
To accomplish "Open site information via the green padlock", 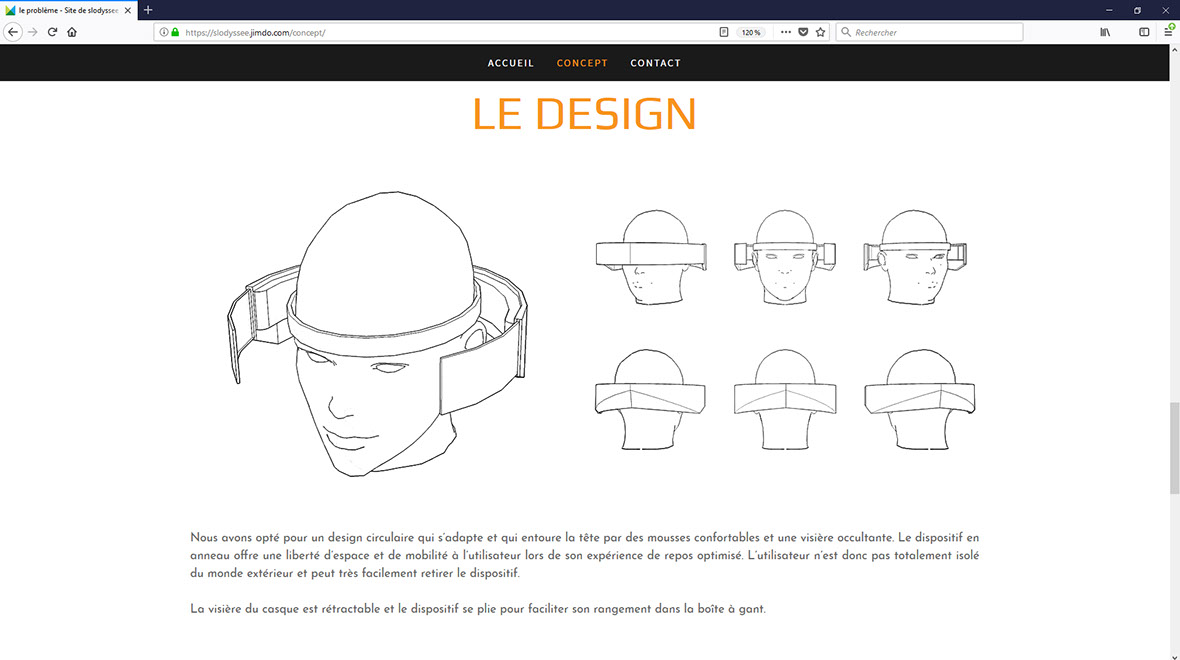I will tap(175, 32).
